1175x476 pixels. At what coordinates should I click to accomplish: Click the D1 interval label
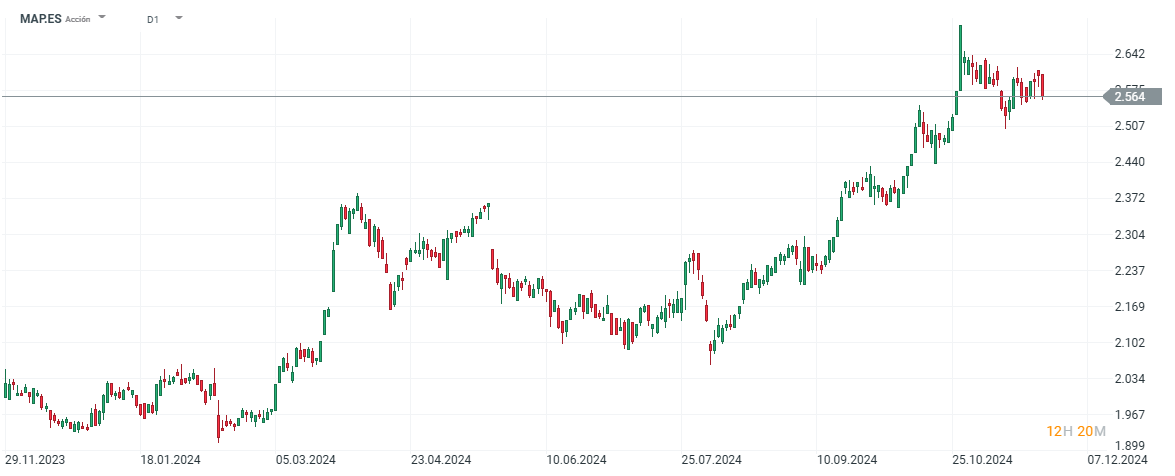coord(152,19)
